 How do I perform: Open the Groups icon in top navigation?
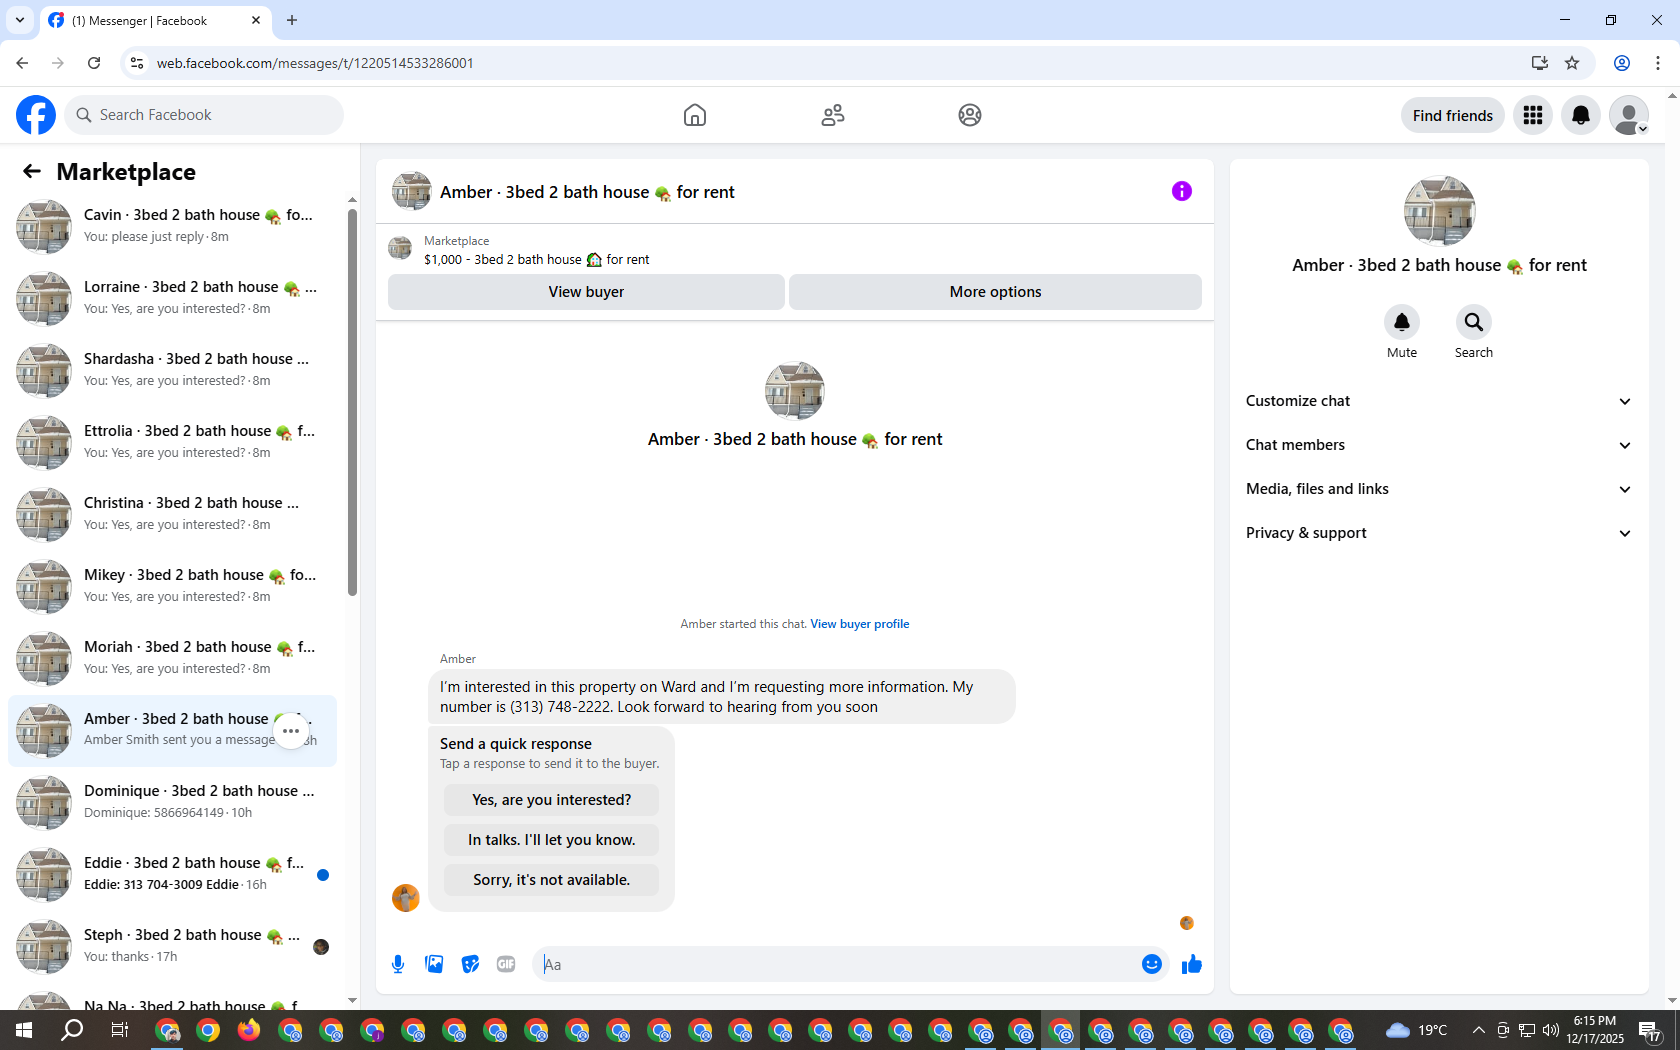pyautogui.click(x=970, y=115)
